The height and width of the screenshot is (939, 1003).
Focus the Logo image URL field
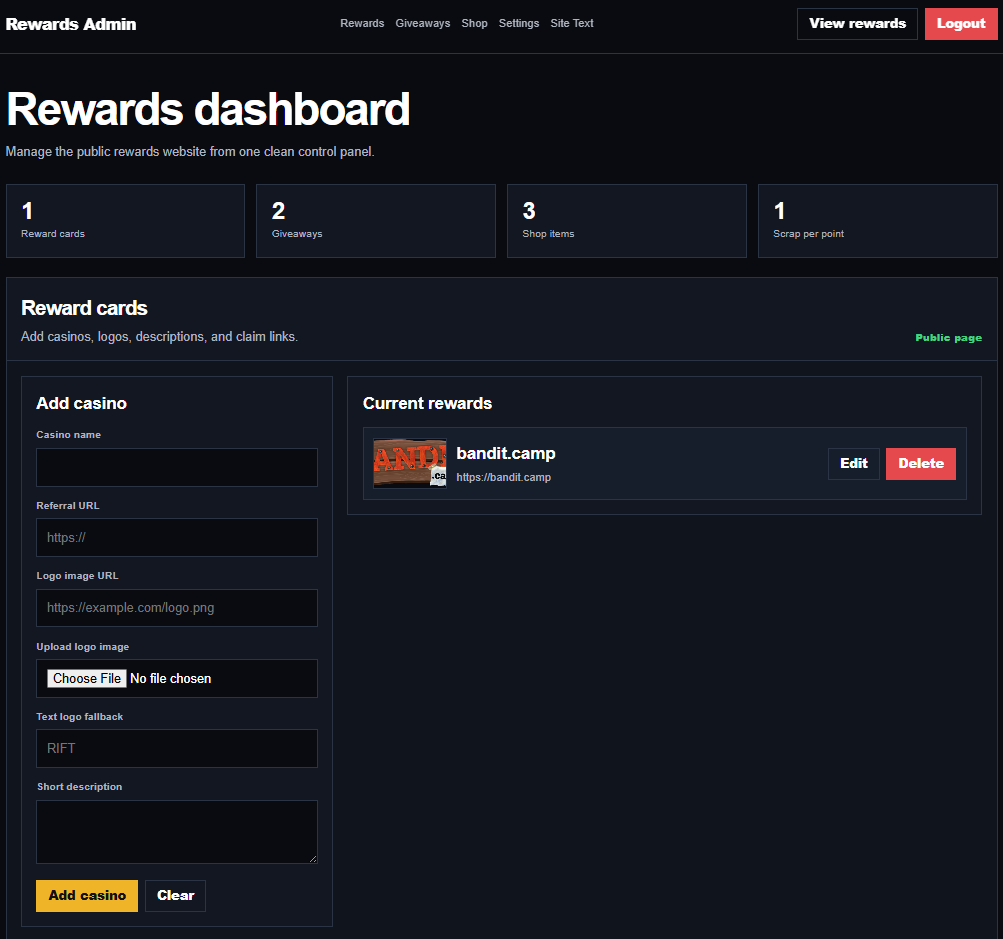point(177,608)
